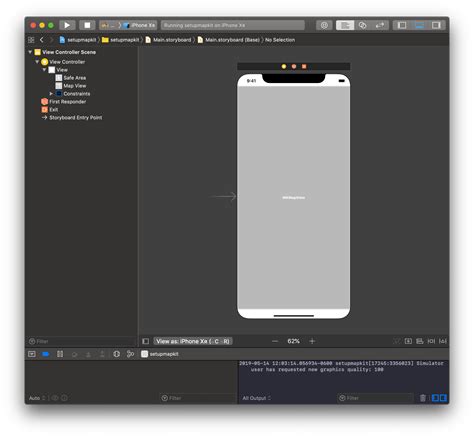Click the First Responder dock icon on canvas

pyautogui.click(x=294, y=66)
